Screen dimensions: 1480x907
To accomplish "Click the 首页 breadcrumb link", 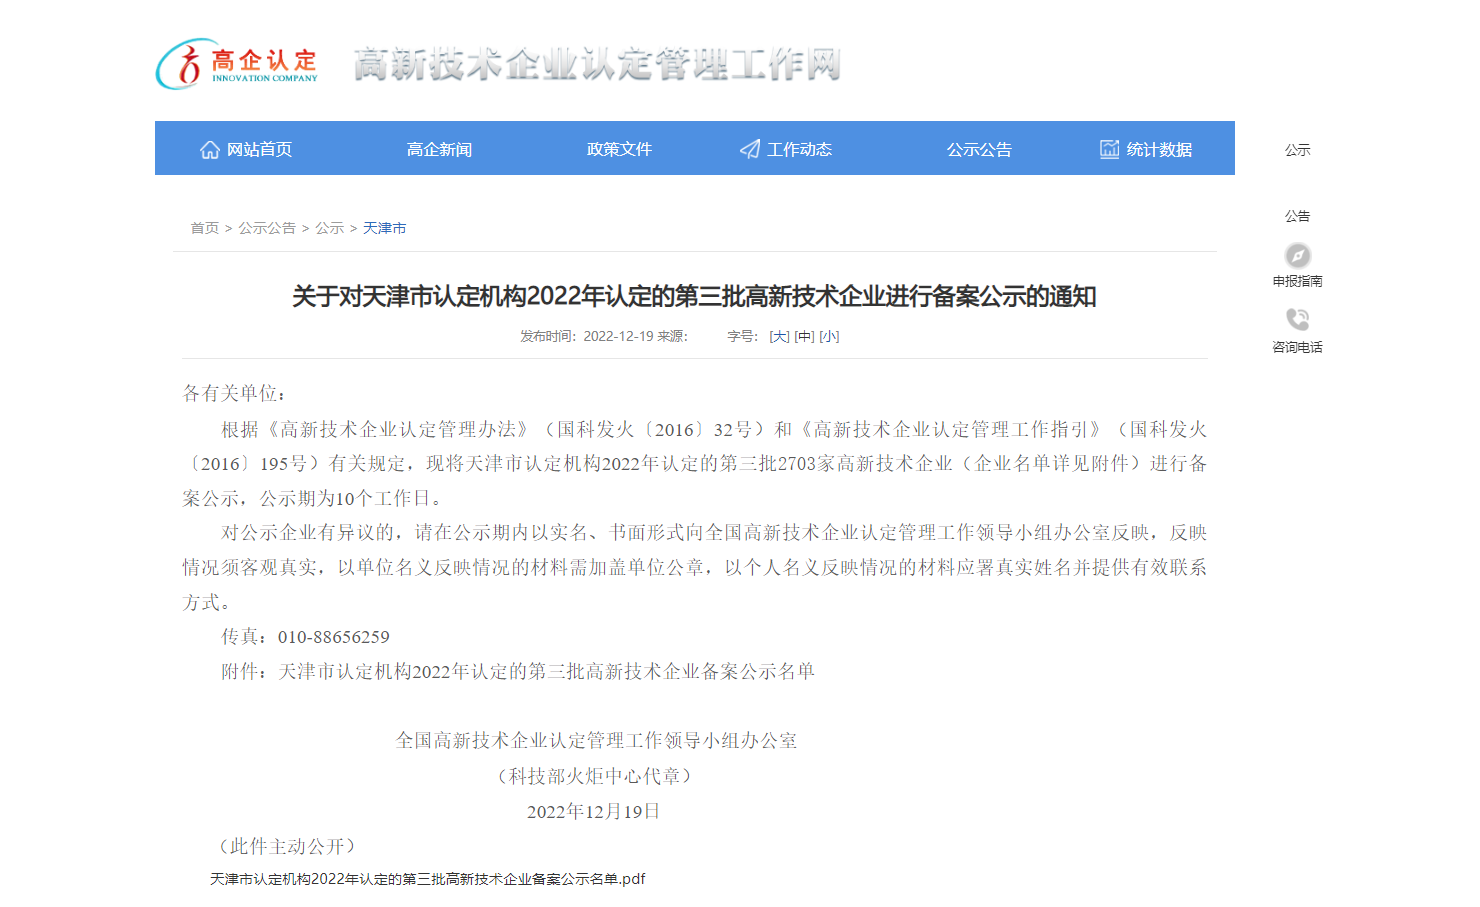I will [205, 228].
